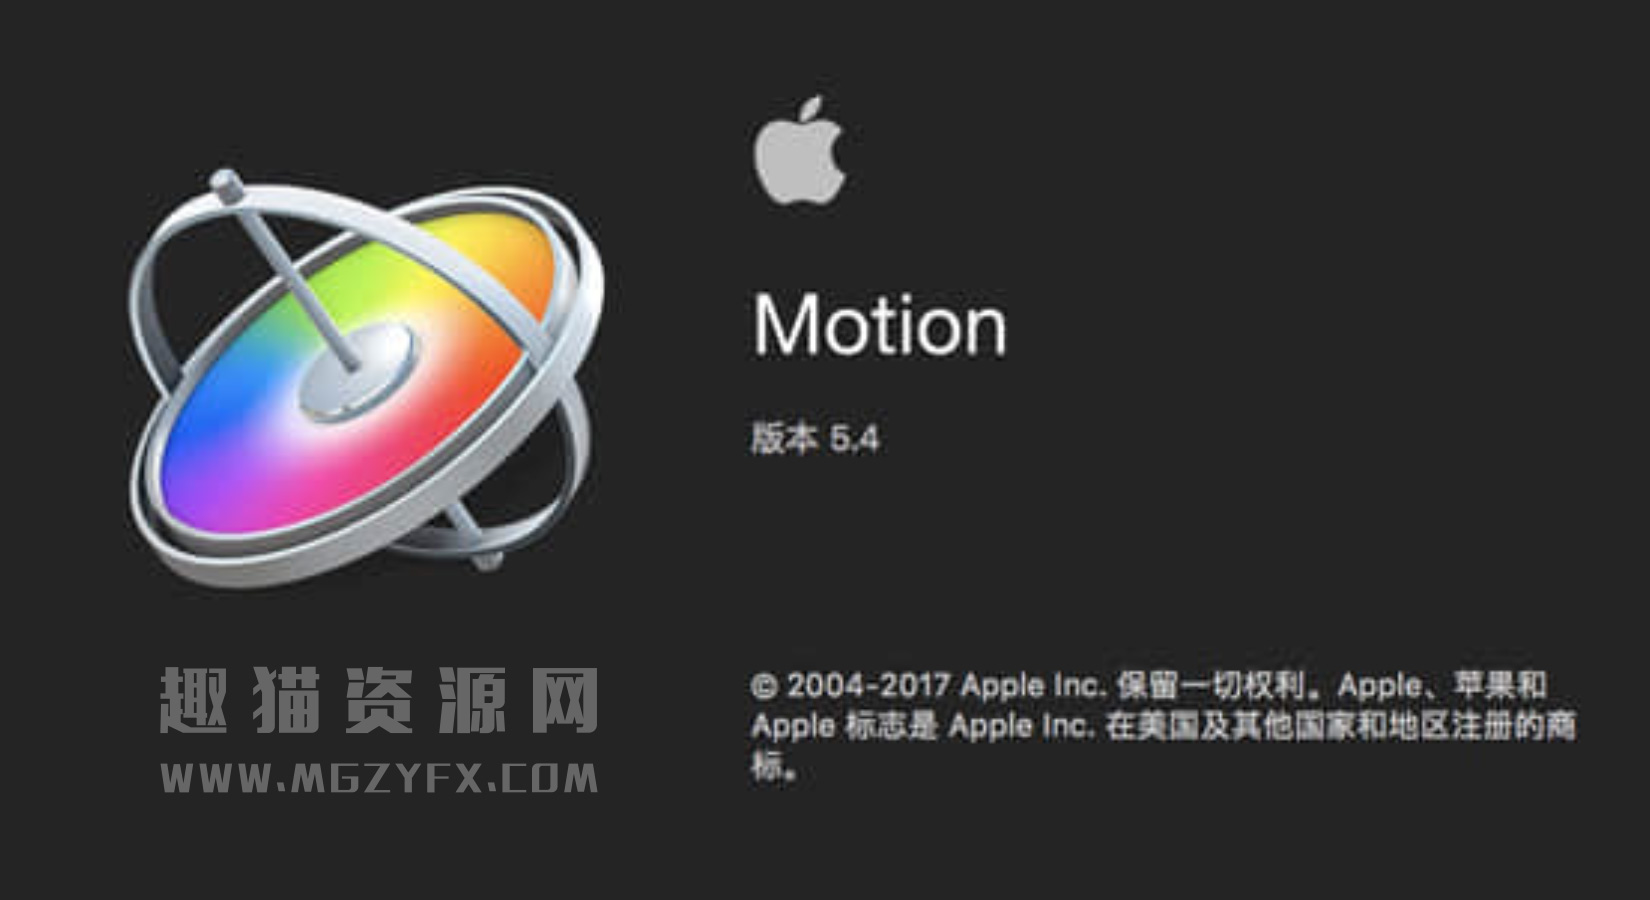Select the 5.4 version number

[x=855, y=438]
